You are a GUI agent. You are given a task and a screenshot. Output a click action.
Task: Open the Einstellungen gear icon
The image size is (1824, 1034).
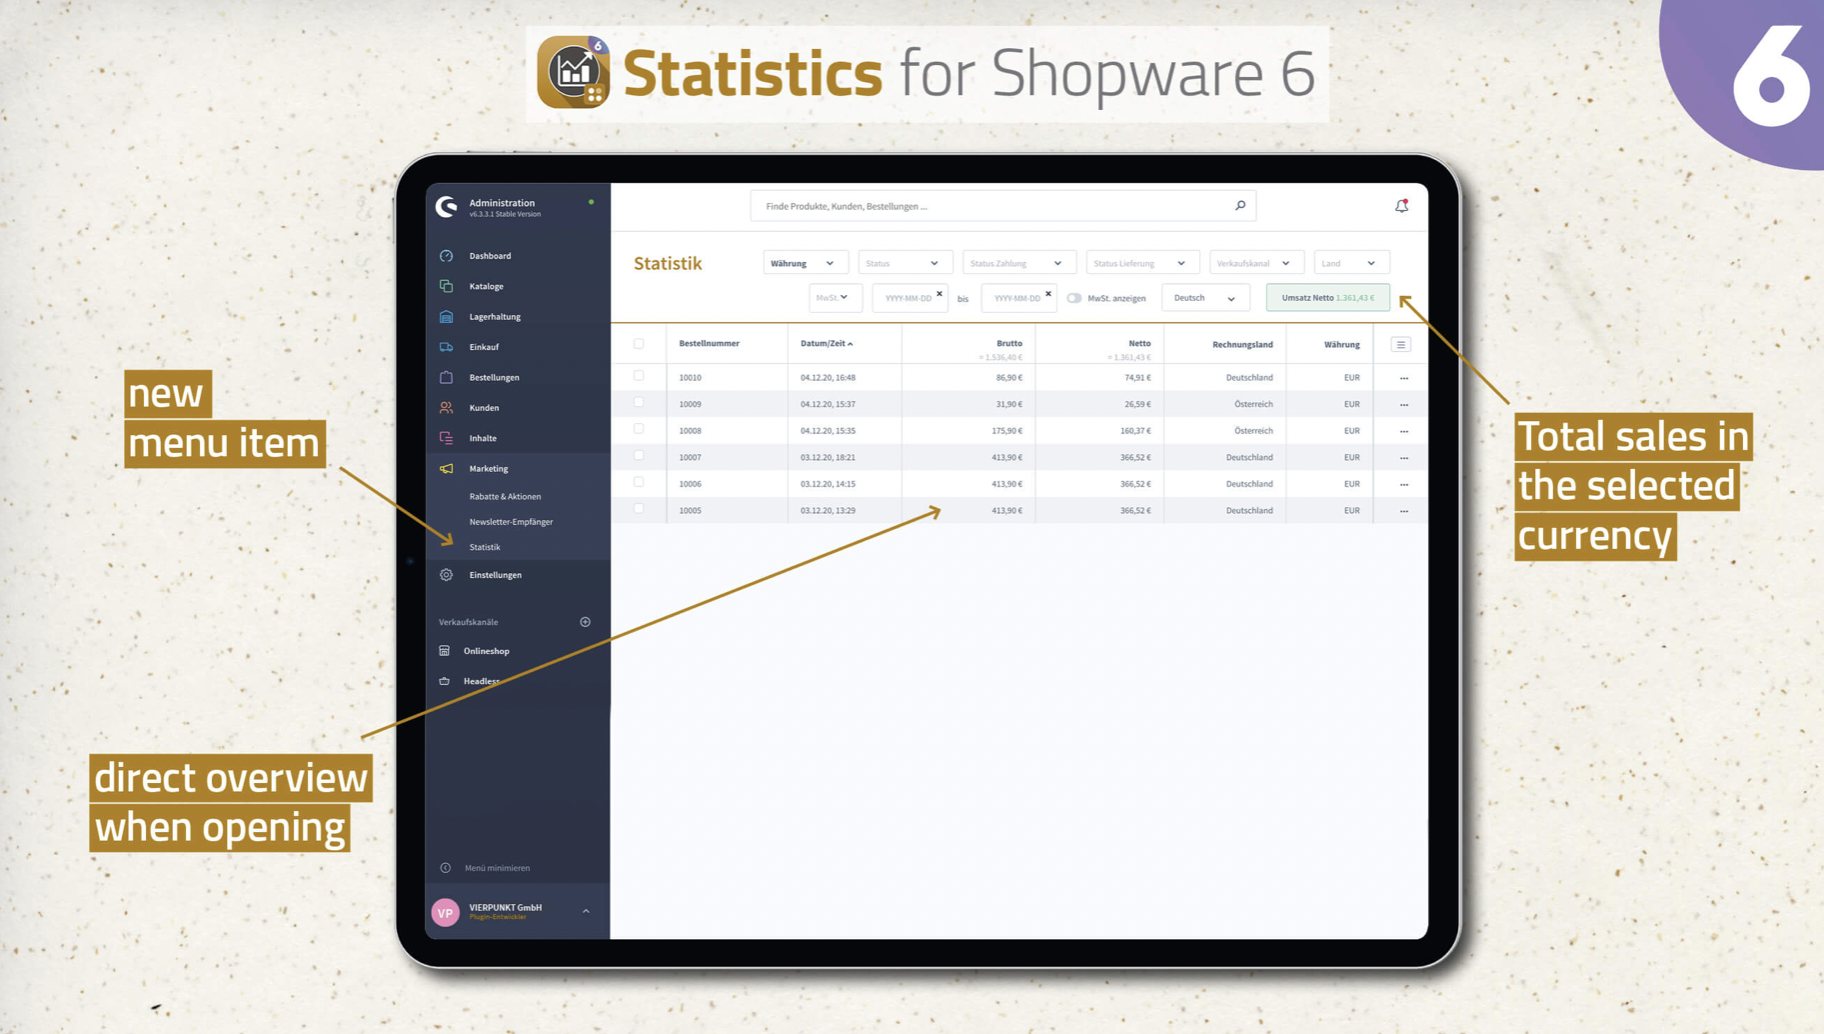pos(446,575)
